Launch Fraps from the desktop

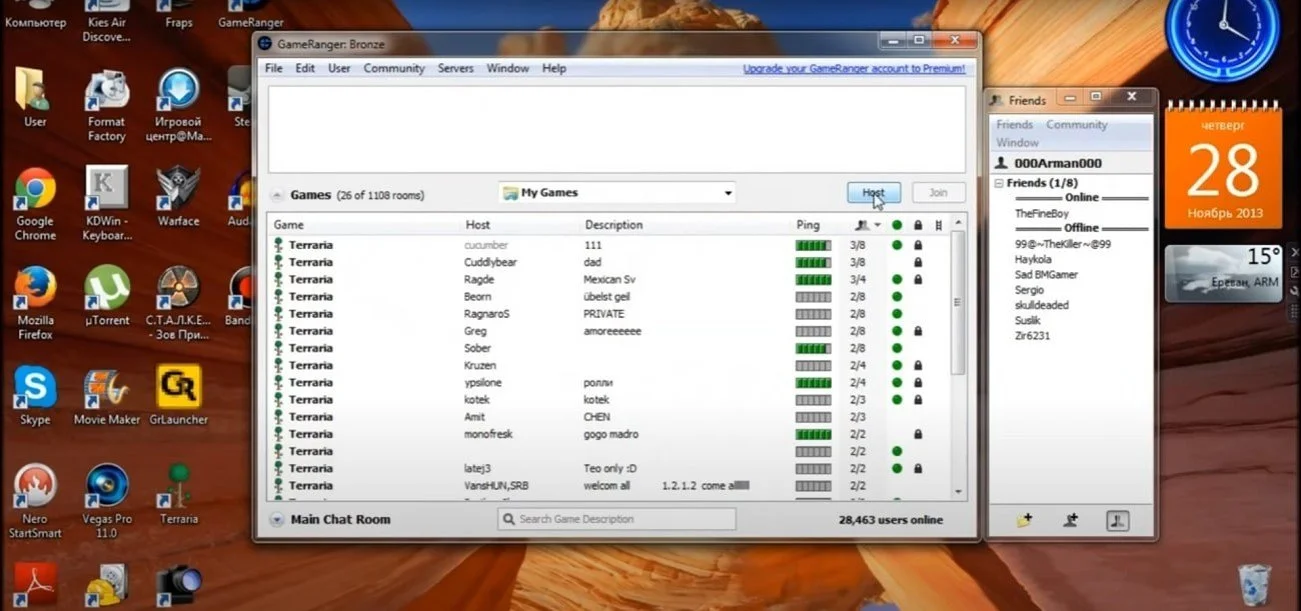(x=179, y=15)
